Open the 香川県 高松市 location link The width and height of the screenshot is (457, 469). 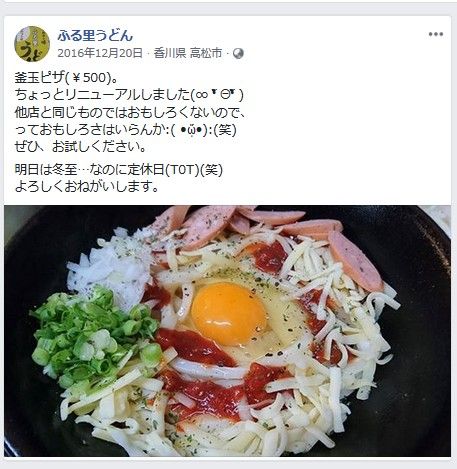pyautogui.click(x=188, y=53)
